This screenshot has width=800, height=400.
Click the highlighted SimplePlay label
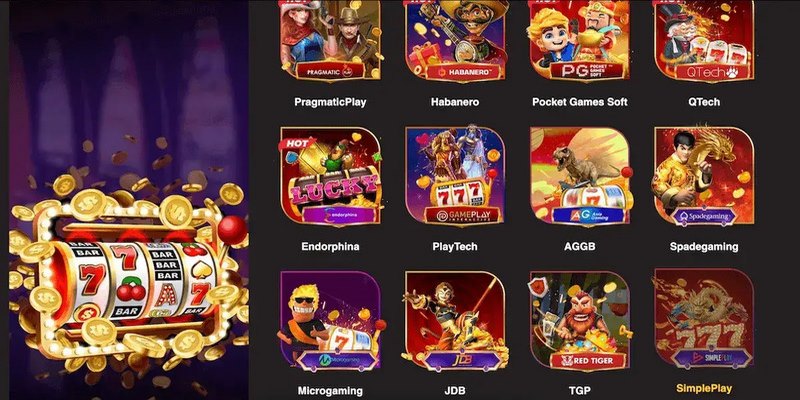coord(704,388)
